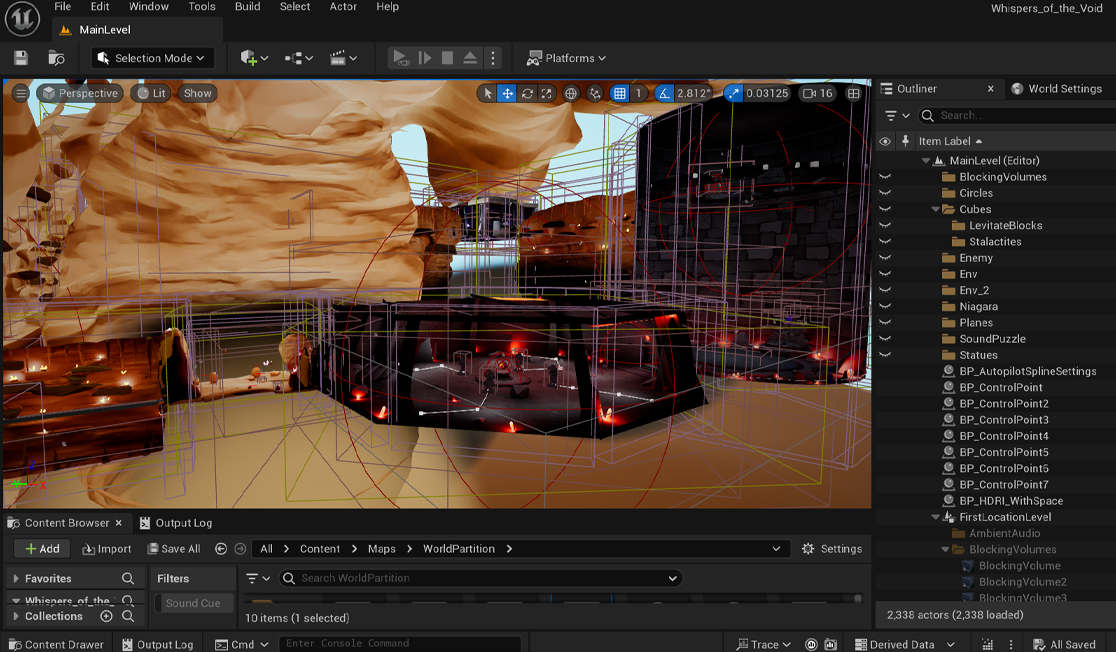This screenshot has height=652, width=1116.
Task: Collapse the Cubes folder
Action: (935, 209)
